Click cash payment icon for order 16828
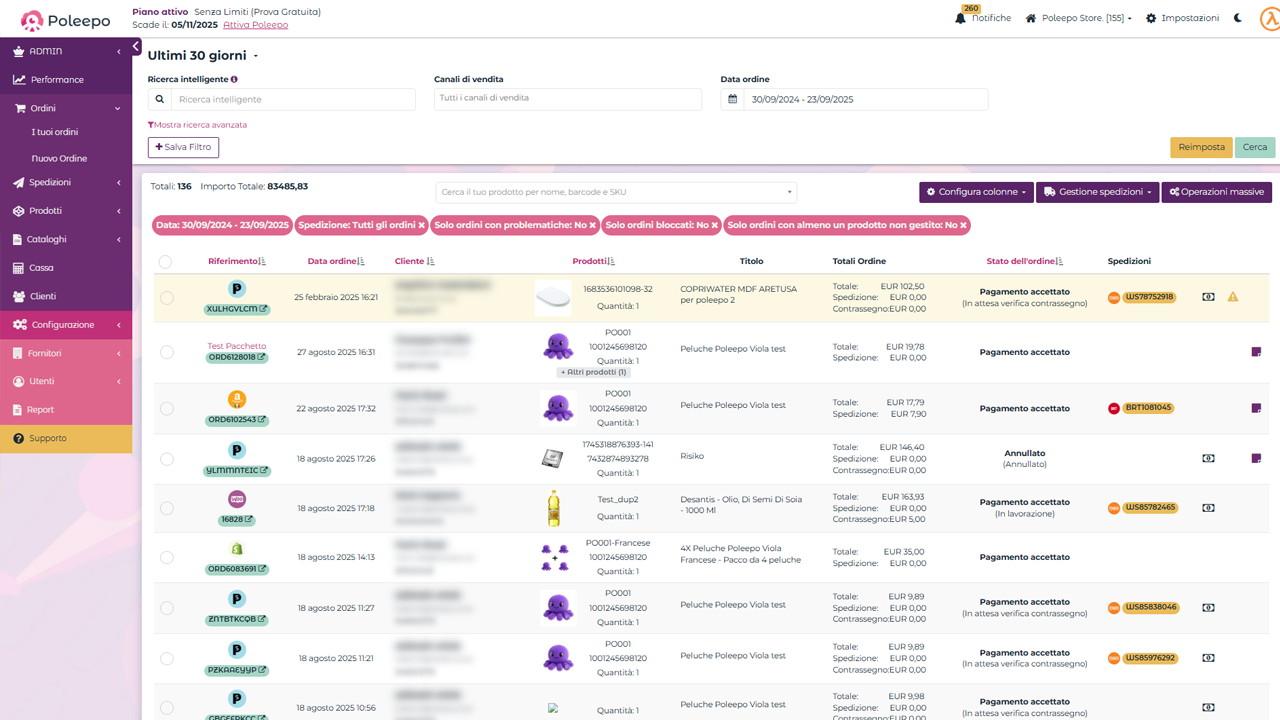1280x720 pixels. click(x=1208, y=508)
